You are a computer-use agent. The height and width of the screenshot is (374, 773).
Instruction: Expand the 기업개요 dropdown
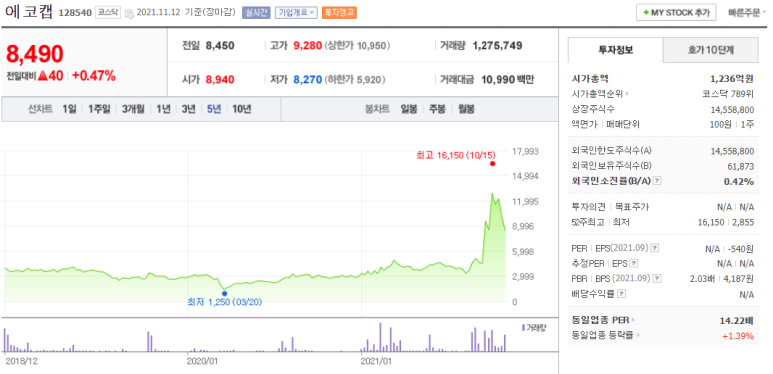[x=296, y=13]
